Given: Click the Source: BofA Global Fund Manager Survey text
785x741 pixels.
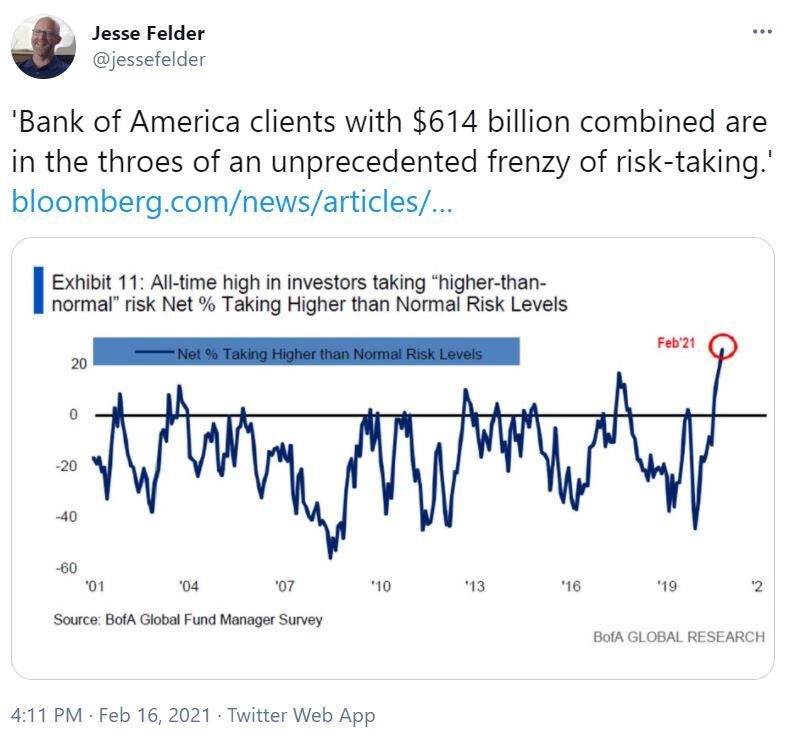Looking at the screenshot, I should [188, 620].
